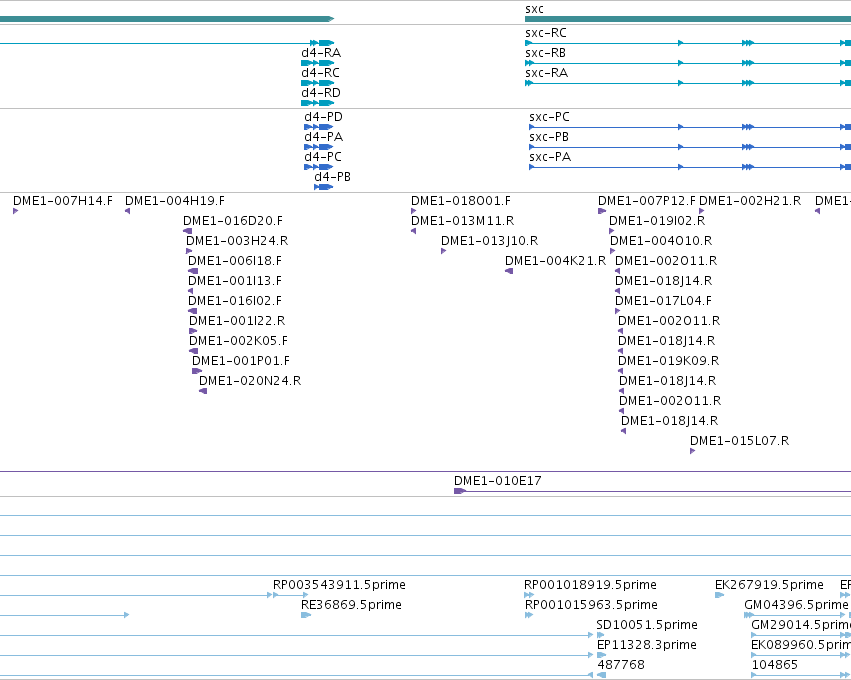851x680 pixels.
Task: Select the DME1-018O01.F feature label
Action: pyautogui.click(x=461, y=201)
